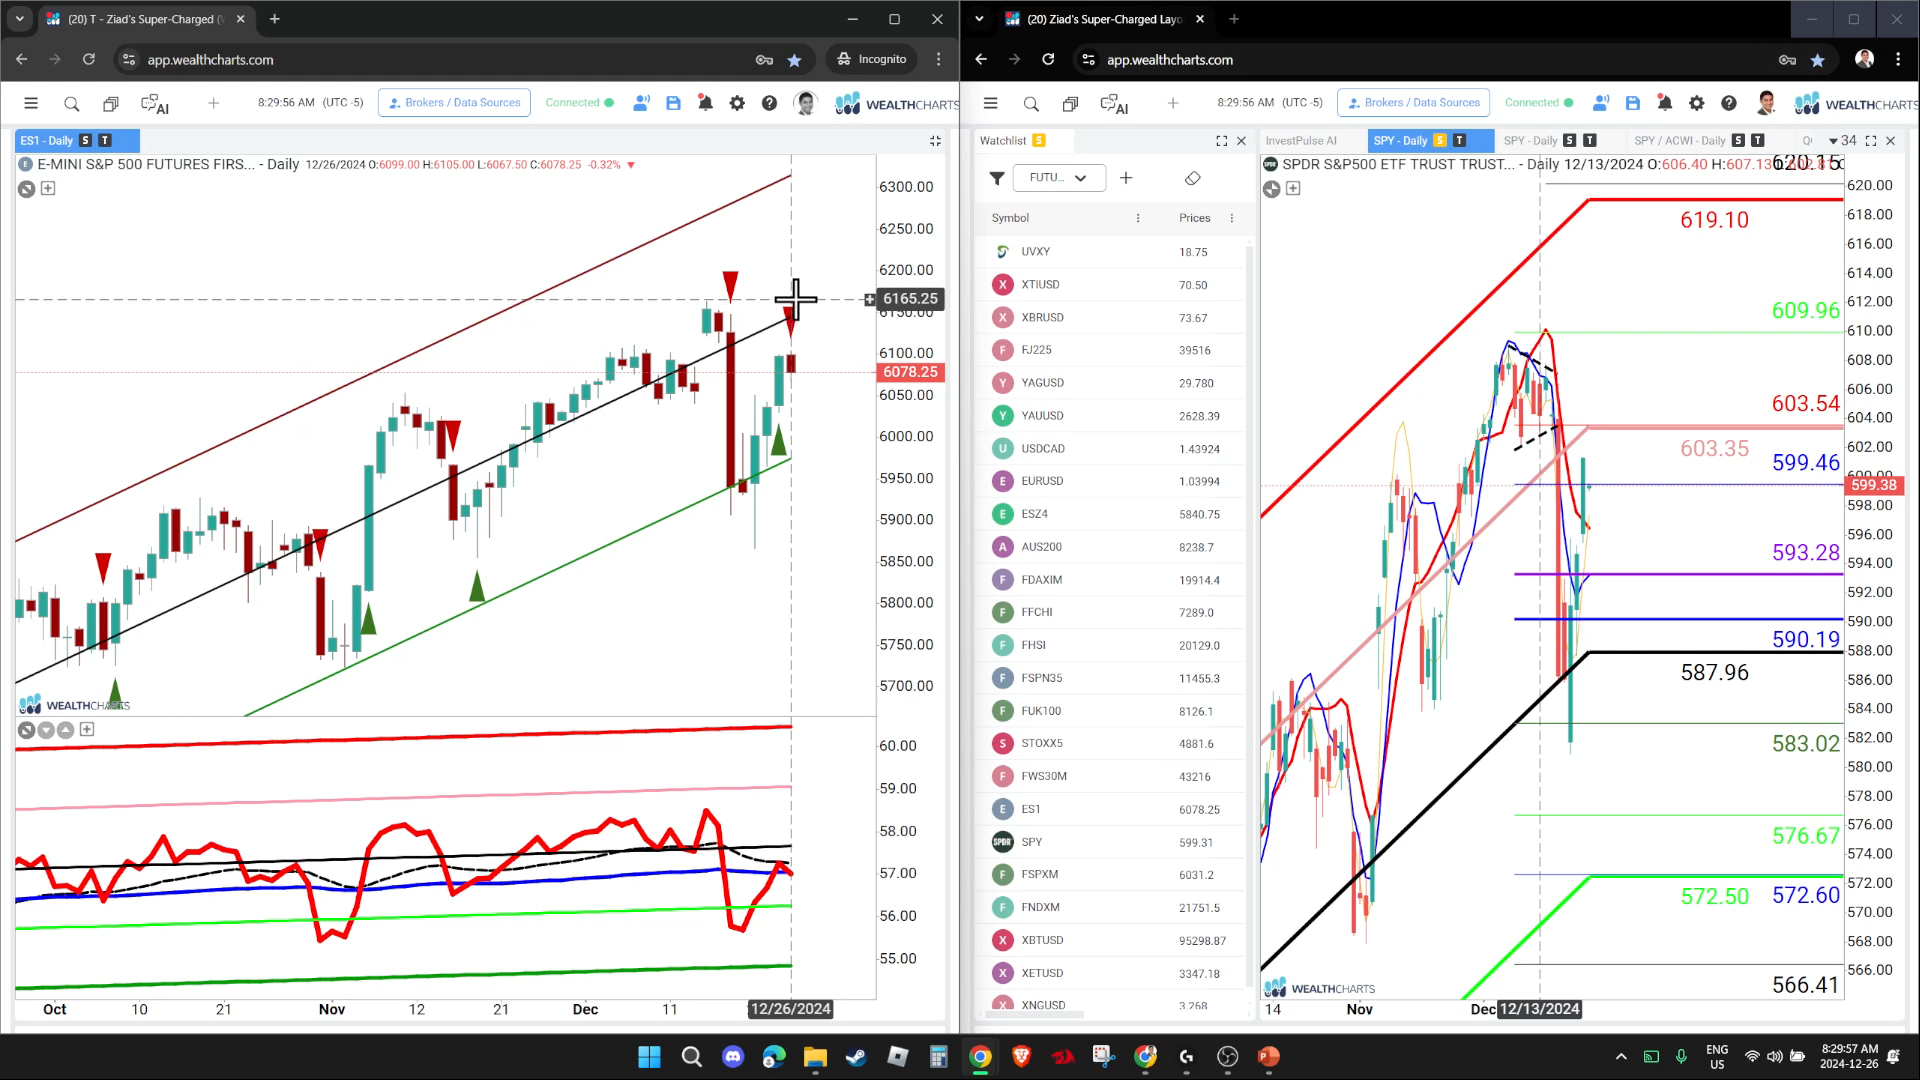Add new widget with plus in right toolbar

[x=1173, y=103]
